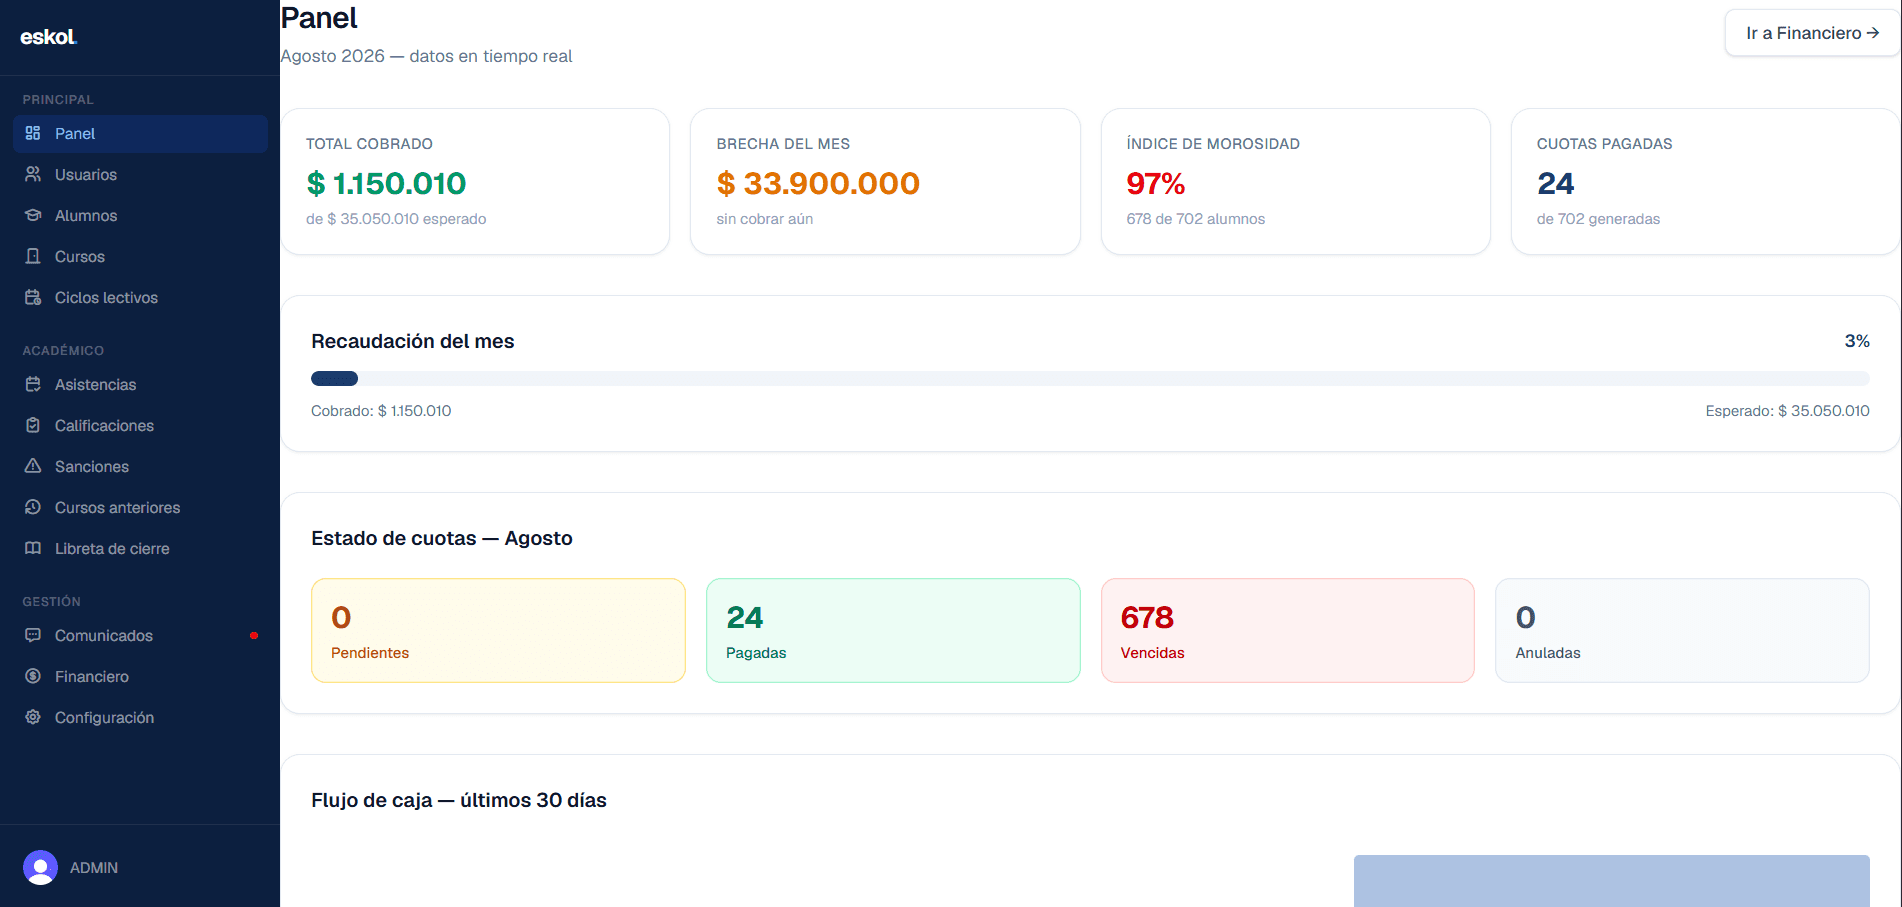Click the yellow Pendientes status tile
Viewport: 1902px width, 907px height.
498,631
